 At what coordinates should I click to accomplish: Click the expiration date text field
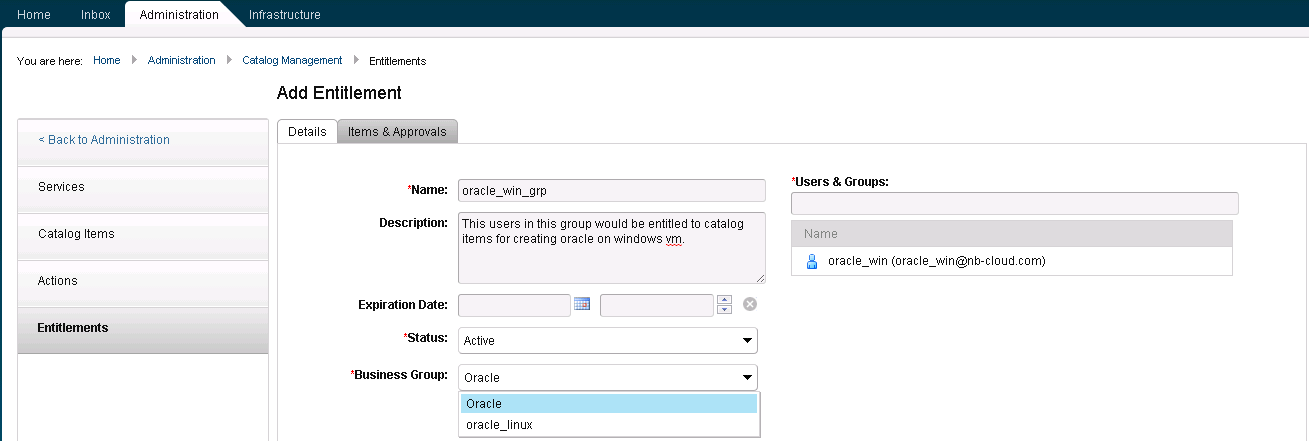click(514, 305)
